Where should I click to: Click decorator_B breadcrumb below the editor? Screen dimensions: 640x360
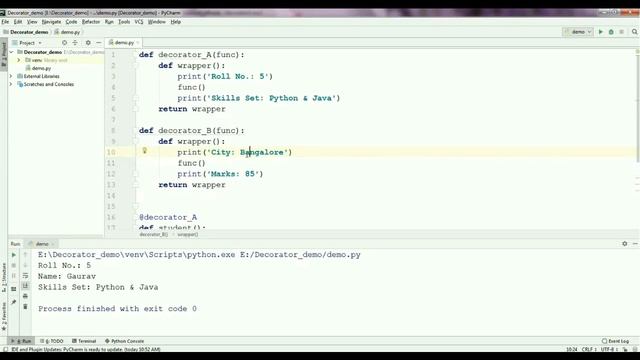click(x=153, y=234)
